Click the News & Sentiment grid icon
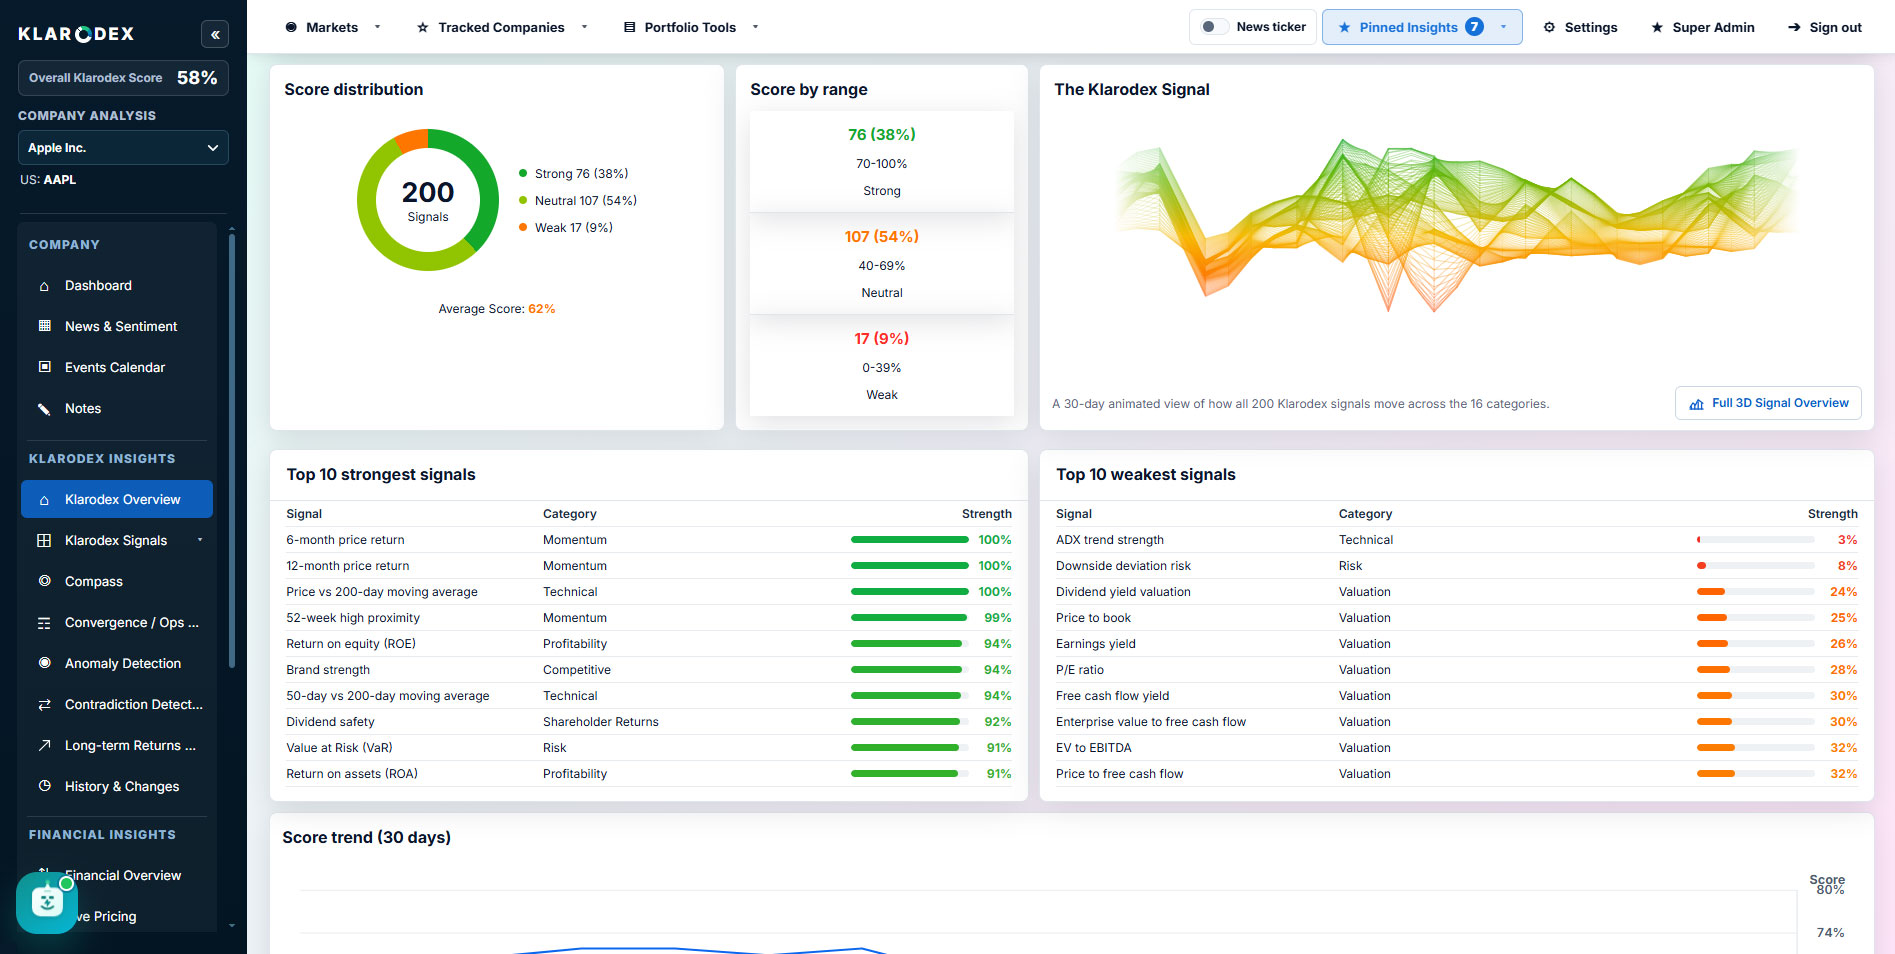Screen dimensions: 1895x954 click(44, 326)
